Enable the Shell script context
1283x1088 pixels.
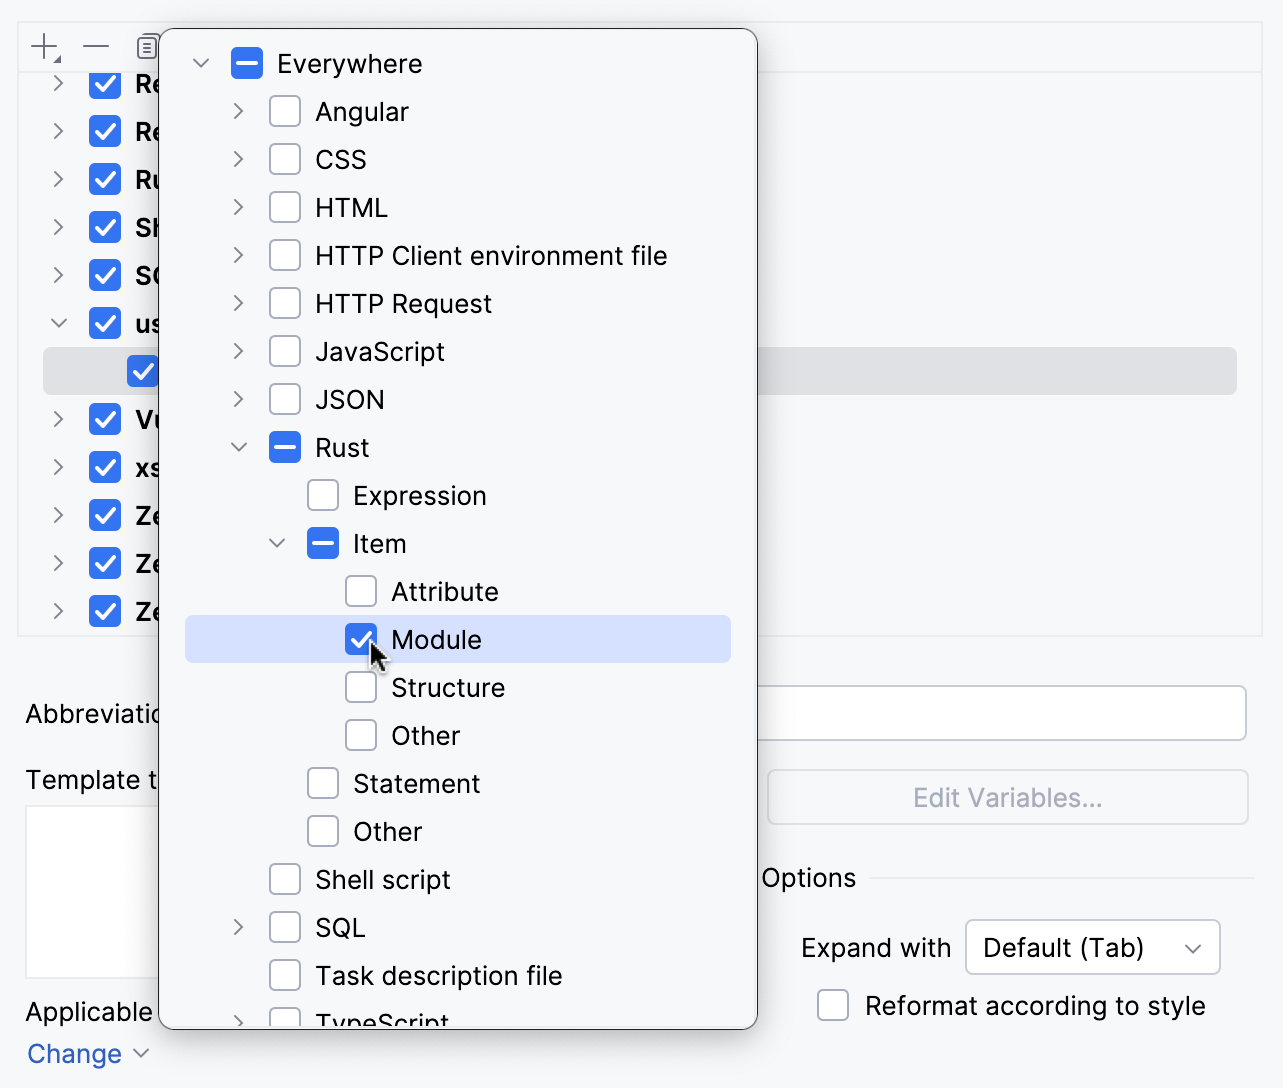(x=285, y=879)
